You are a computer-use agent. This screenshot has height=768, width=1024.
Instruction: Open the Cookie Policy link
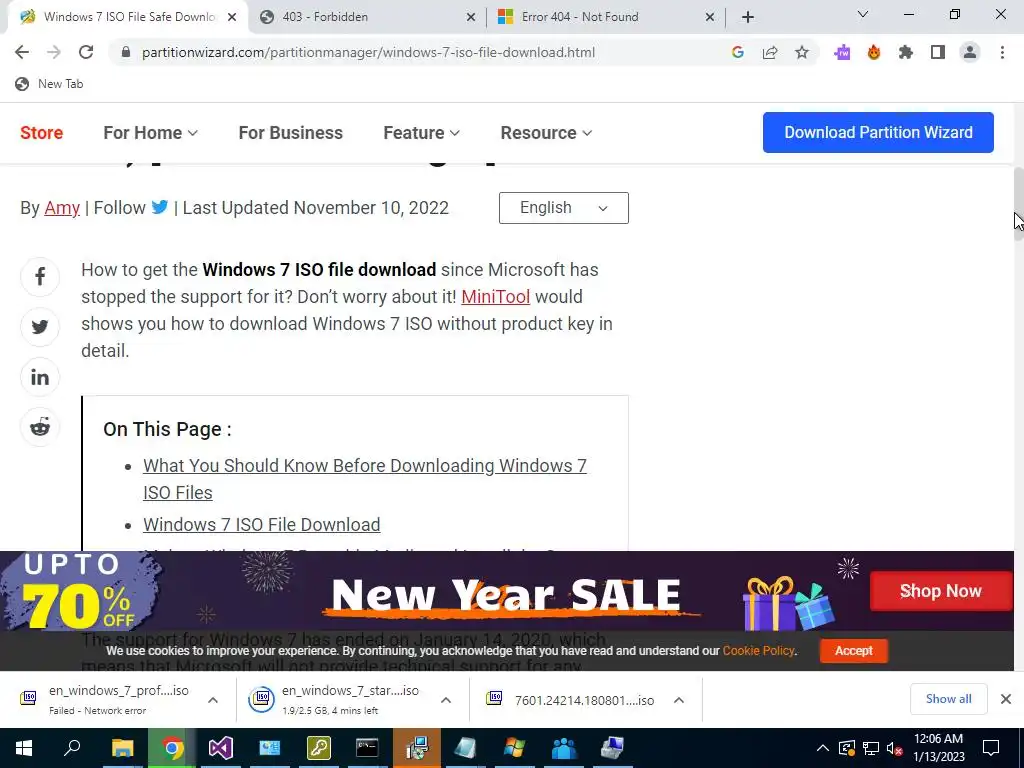pyautogui.click(x=758, y=650)
